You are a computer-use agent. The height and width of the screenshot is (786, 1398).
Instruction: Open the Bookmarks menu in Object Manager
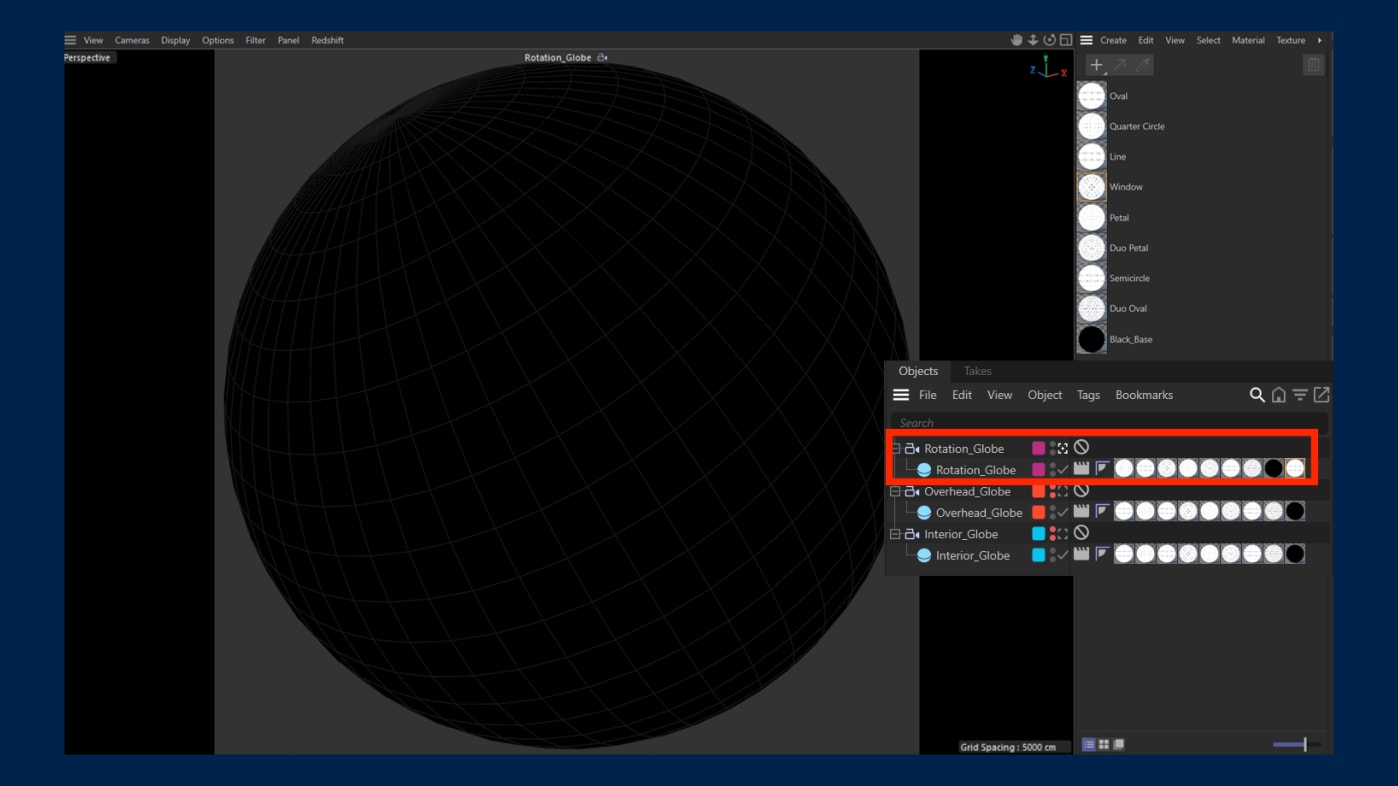(1143, 395)
